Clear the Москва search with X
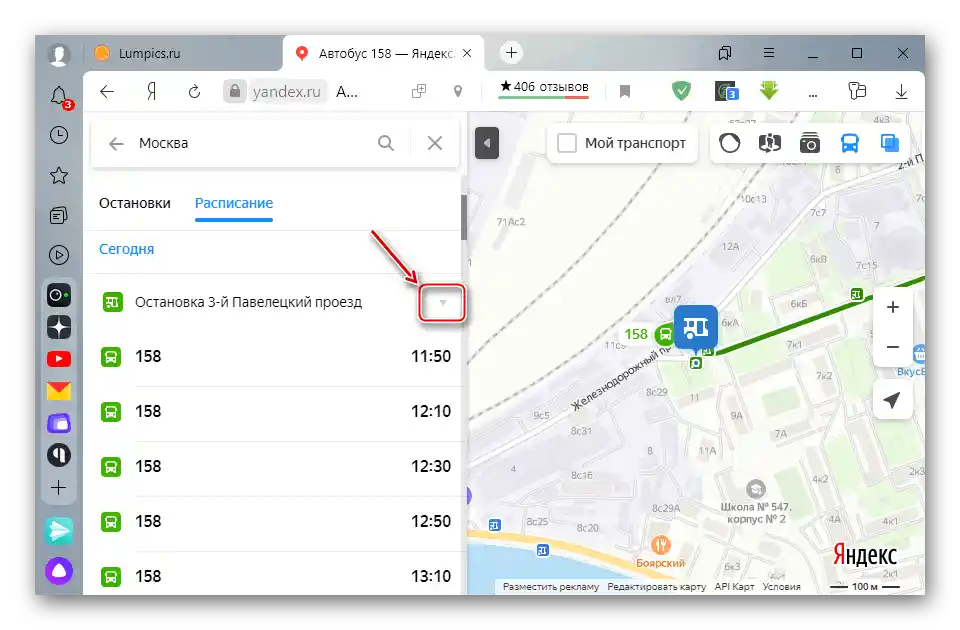 tap(435, 143)
